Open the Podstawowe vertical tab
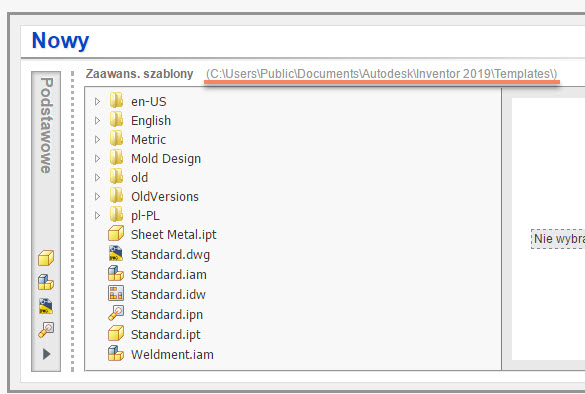585x394 pixels. click(x=46, y=125)
